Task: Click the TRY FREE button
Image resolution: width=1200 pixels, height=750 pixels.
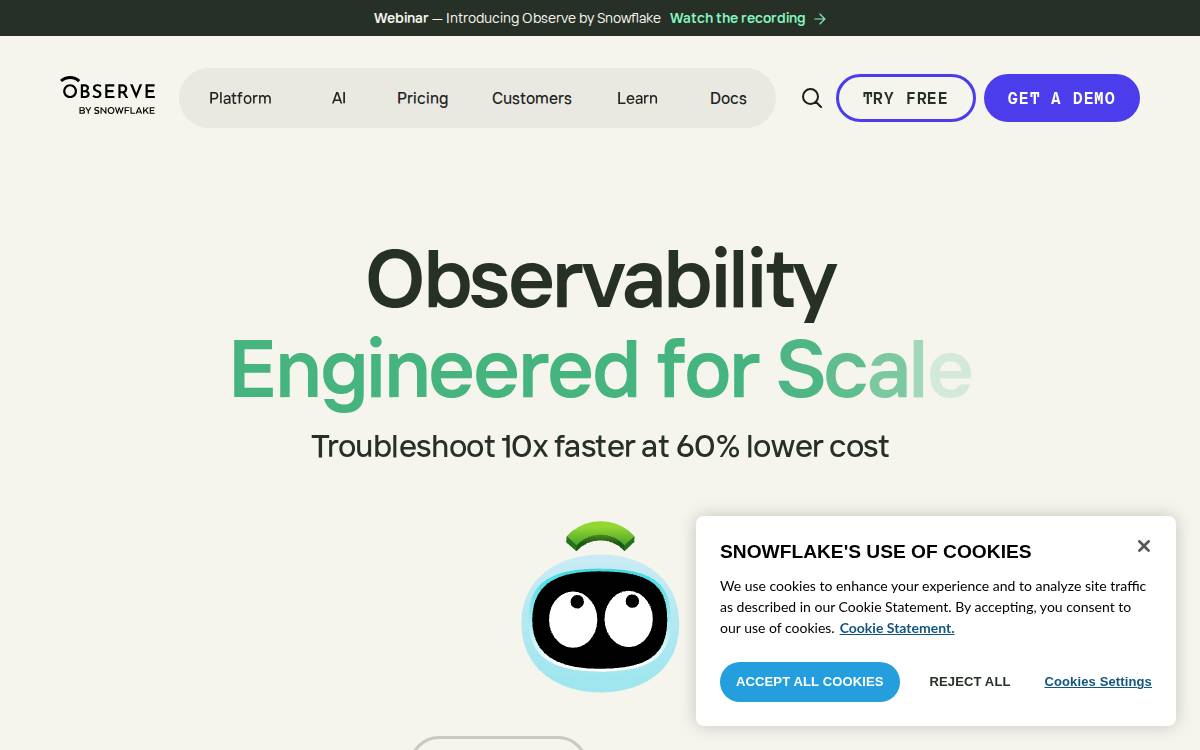Action: pos(906,98)
